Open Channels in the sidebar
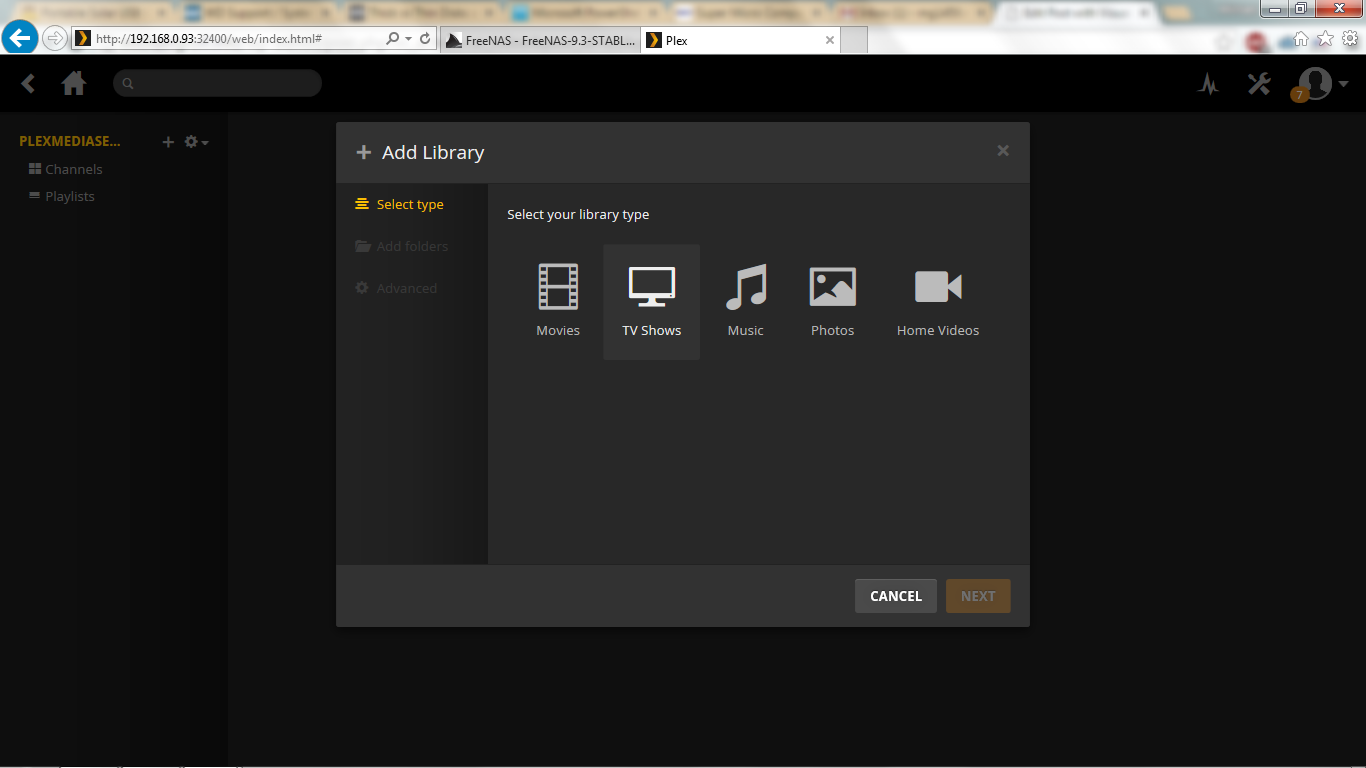This screenshot has height=768, width=1366. tap(73, 169)
